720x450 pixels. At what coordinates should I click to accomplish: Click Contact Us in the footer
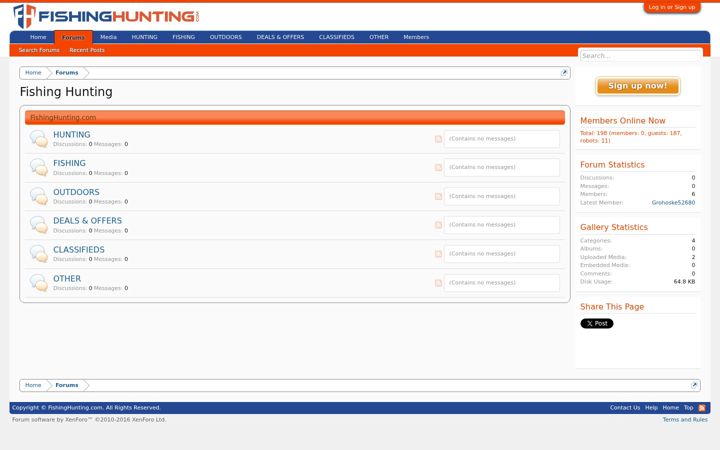[x=624, y=408]
